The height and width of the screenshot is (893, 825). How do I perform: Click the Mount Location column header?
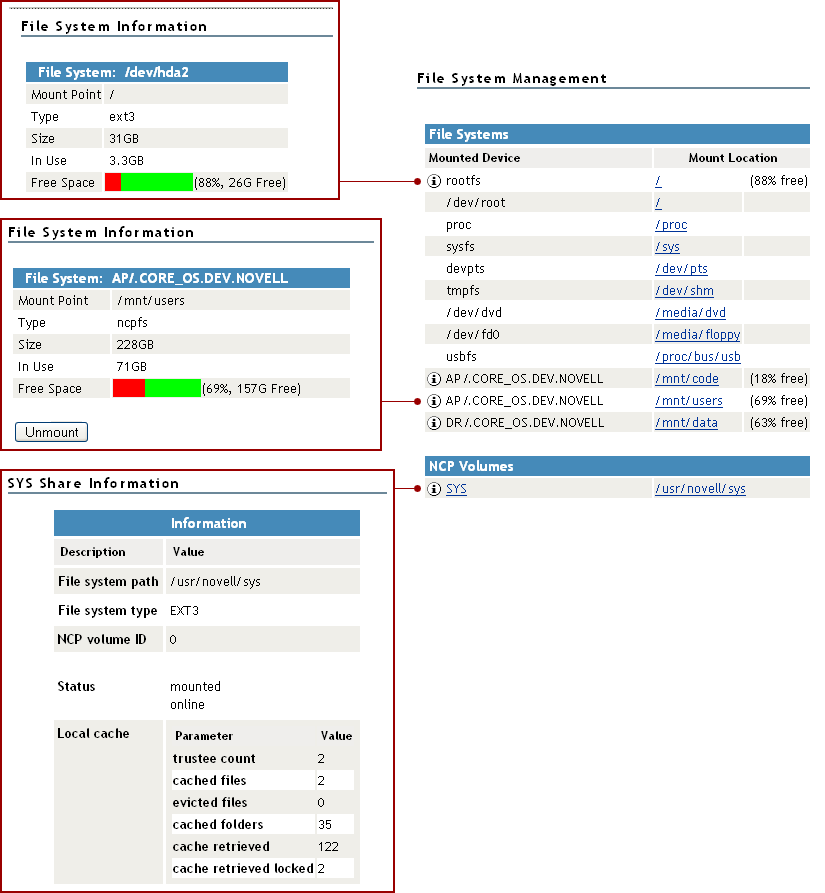point(733,158)
